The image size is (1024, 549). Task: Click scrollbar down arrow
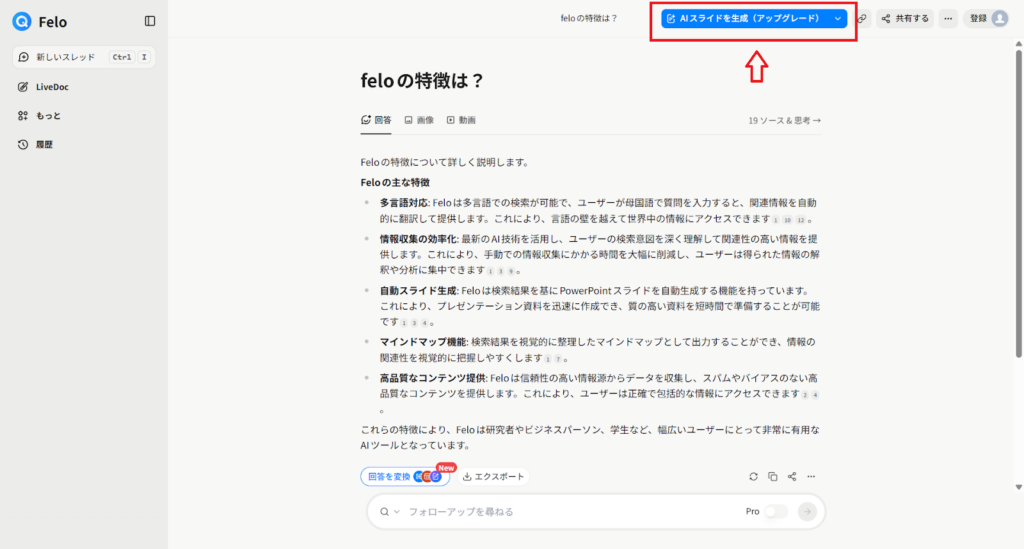pyautogui.click(x=1018, y=487)
